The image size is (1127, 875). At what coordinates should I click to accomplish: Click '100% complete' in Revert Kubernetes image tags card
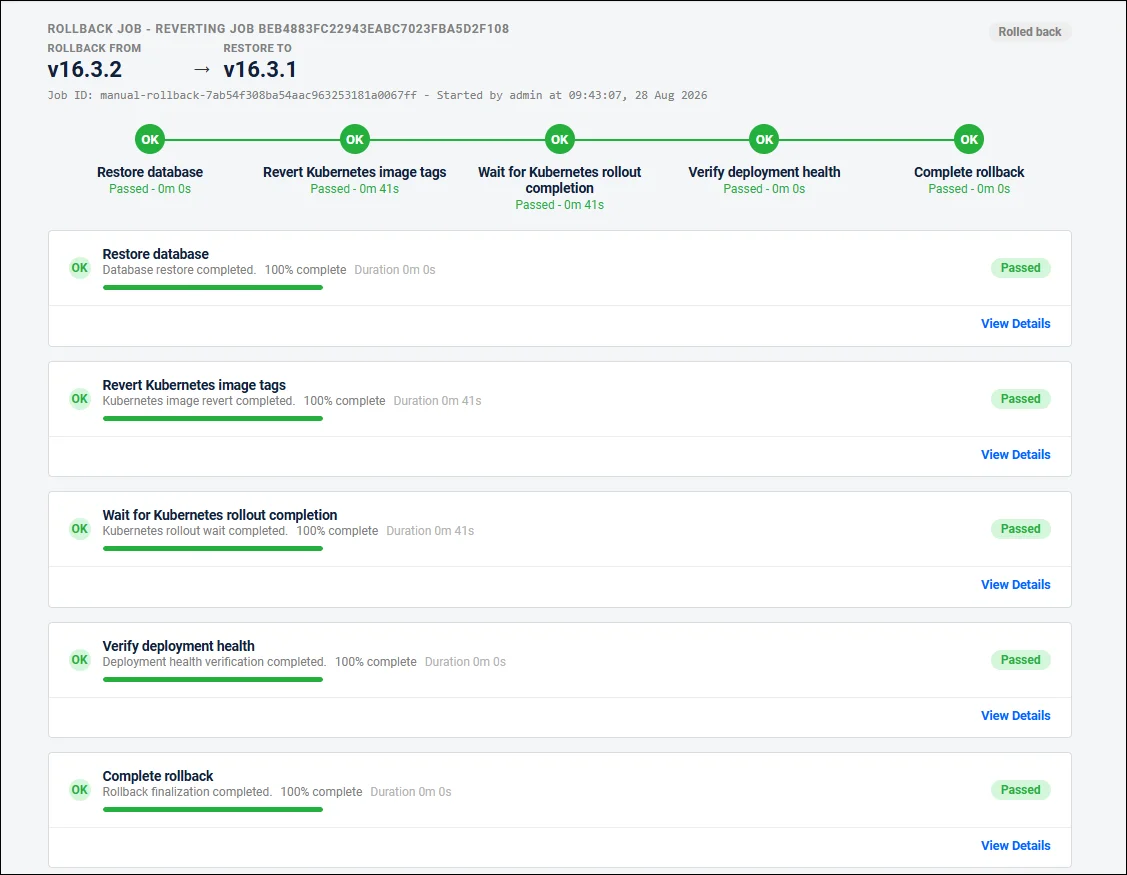(x=344, y=400)
